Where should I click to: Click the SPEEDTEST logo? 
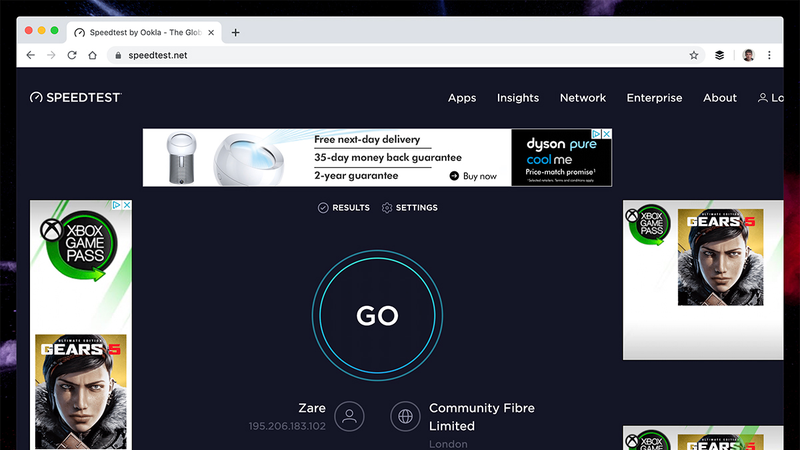tap(76, 97)
